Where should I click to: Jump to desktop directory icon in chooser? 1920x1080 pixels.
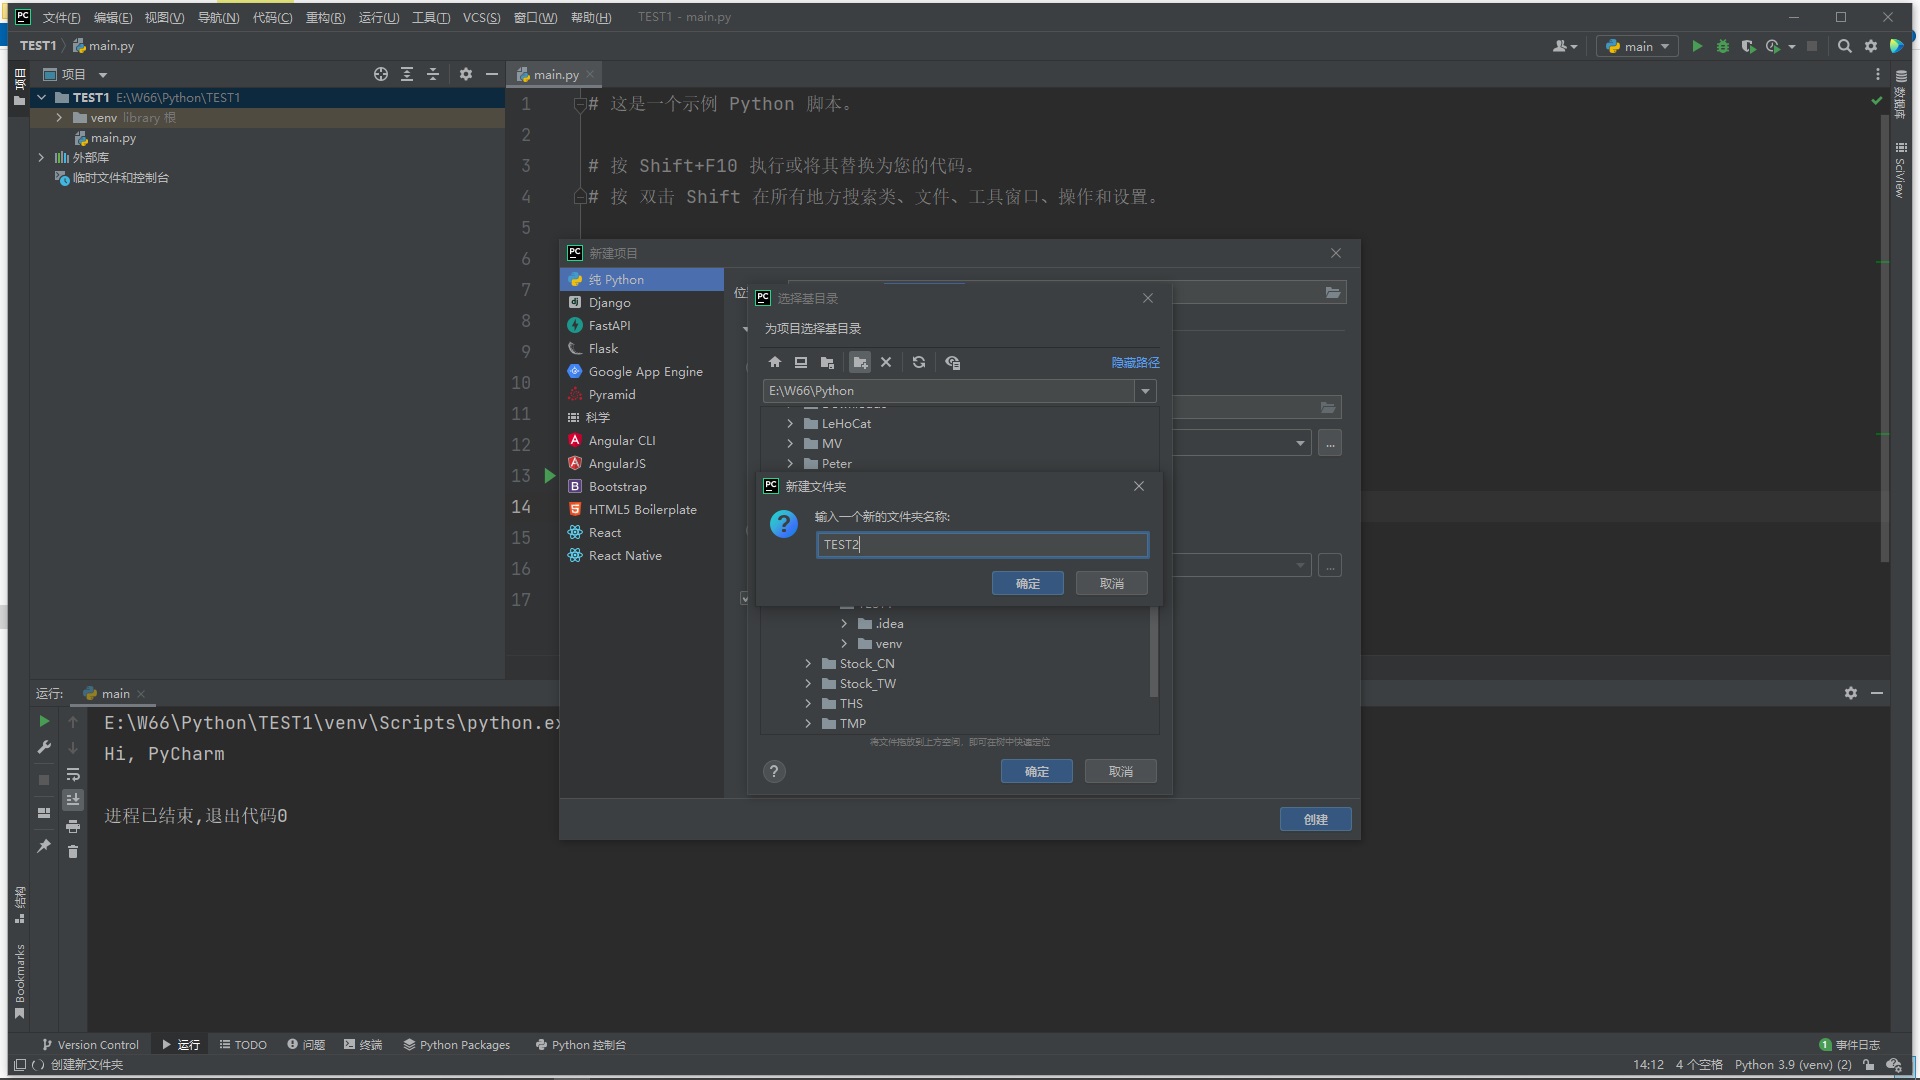(x=801, y=362)
